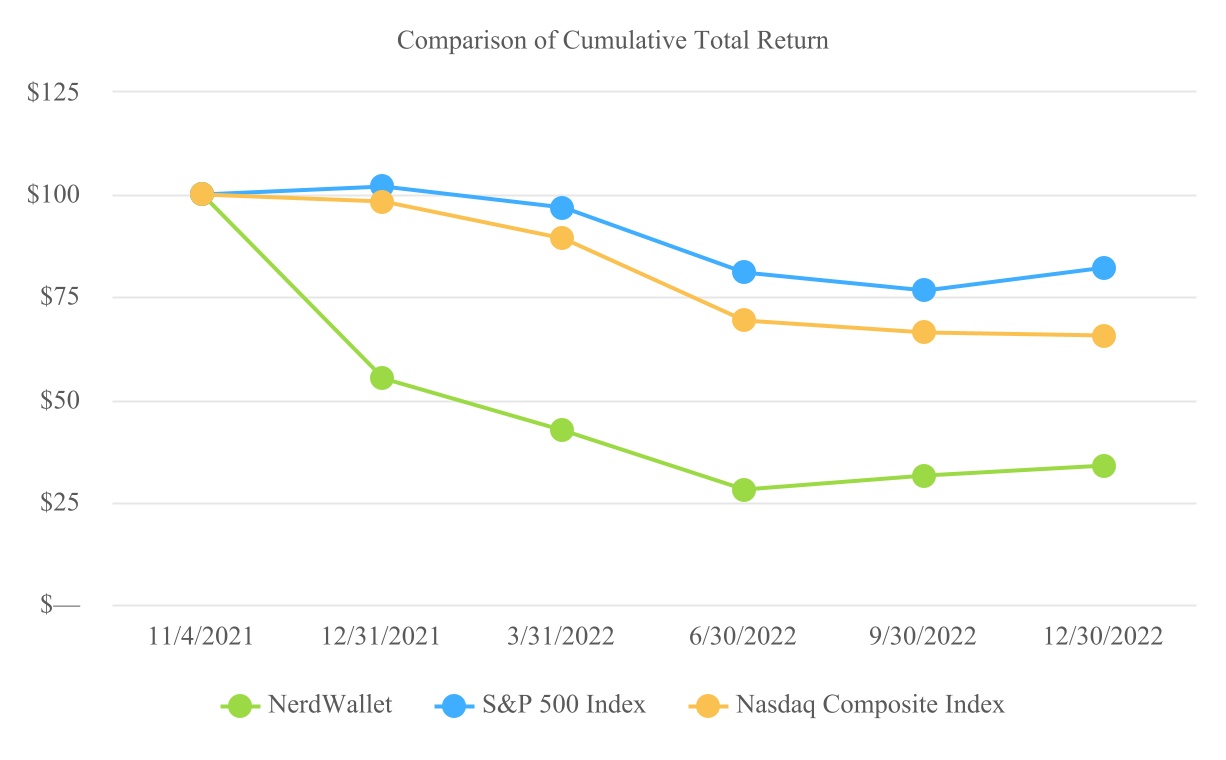Click the 6/30/2022 x-axis date label
The height and width of the screenshot is (760, 1226).
coord(743,637)
